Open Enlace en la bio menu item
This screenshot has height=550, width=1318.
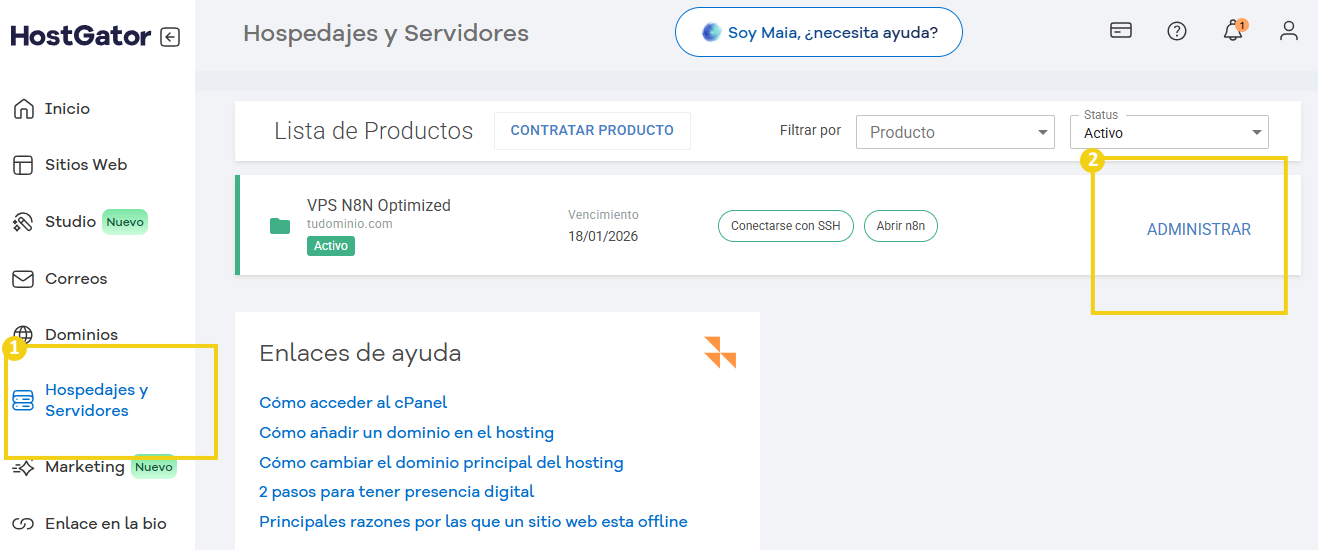(x=105, y=524)
